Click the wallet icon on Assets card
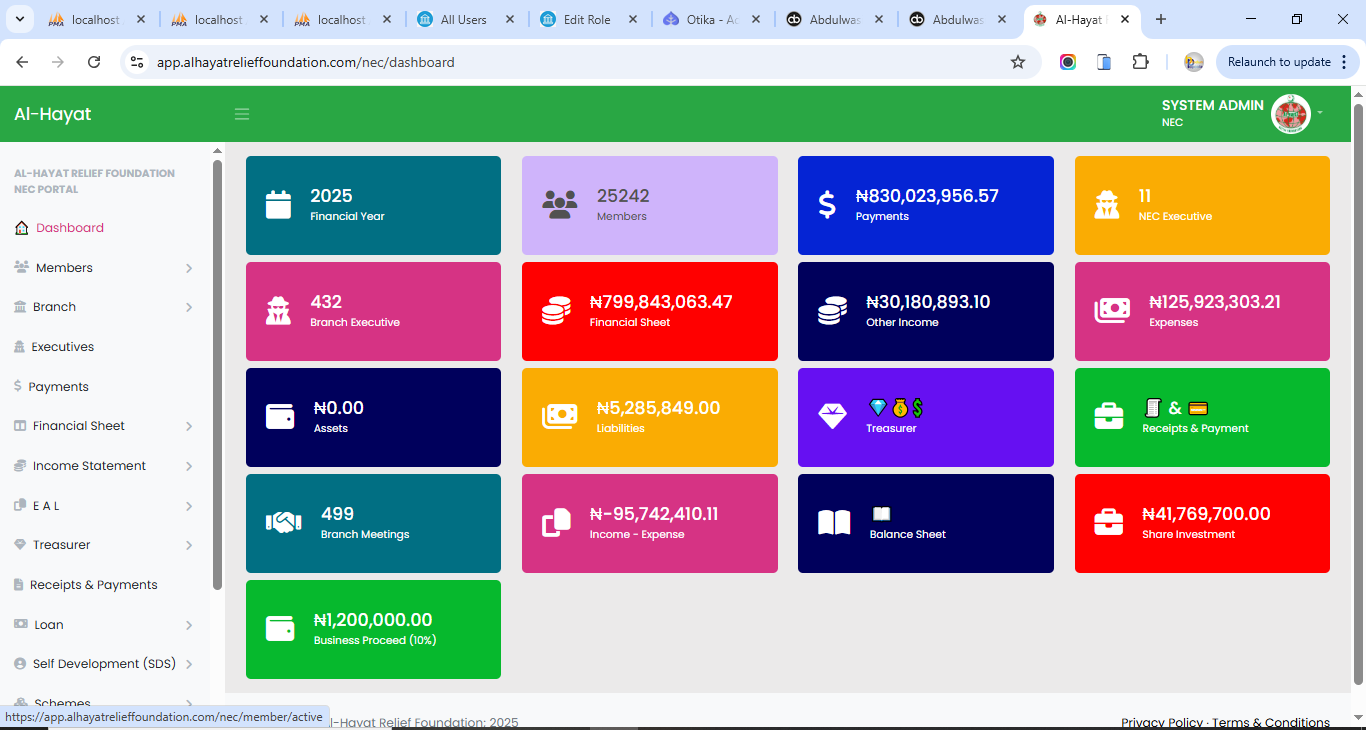The image size is (1366, 730). tap(280, 417)
